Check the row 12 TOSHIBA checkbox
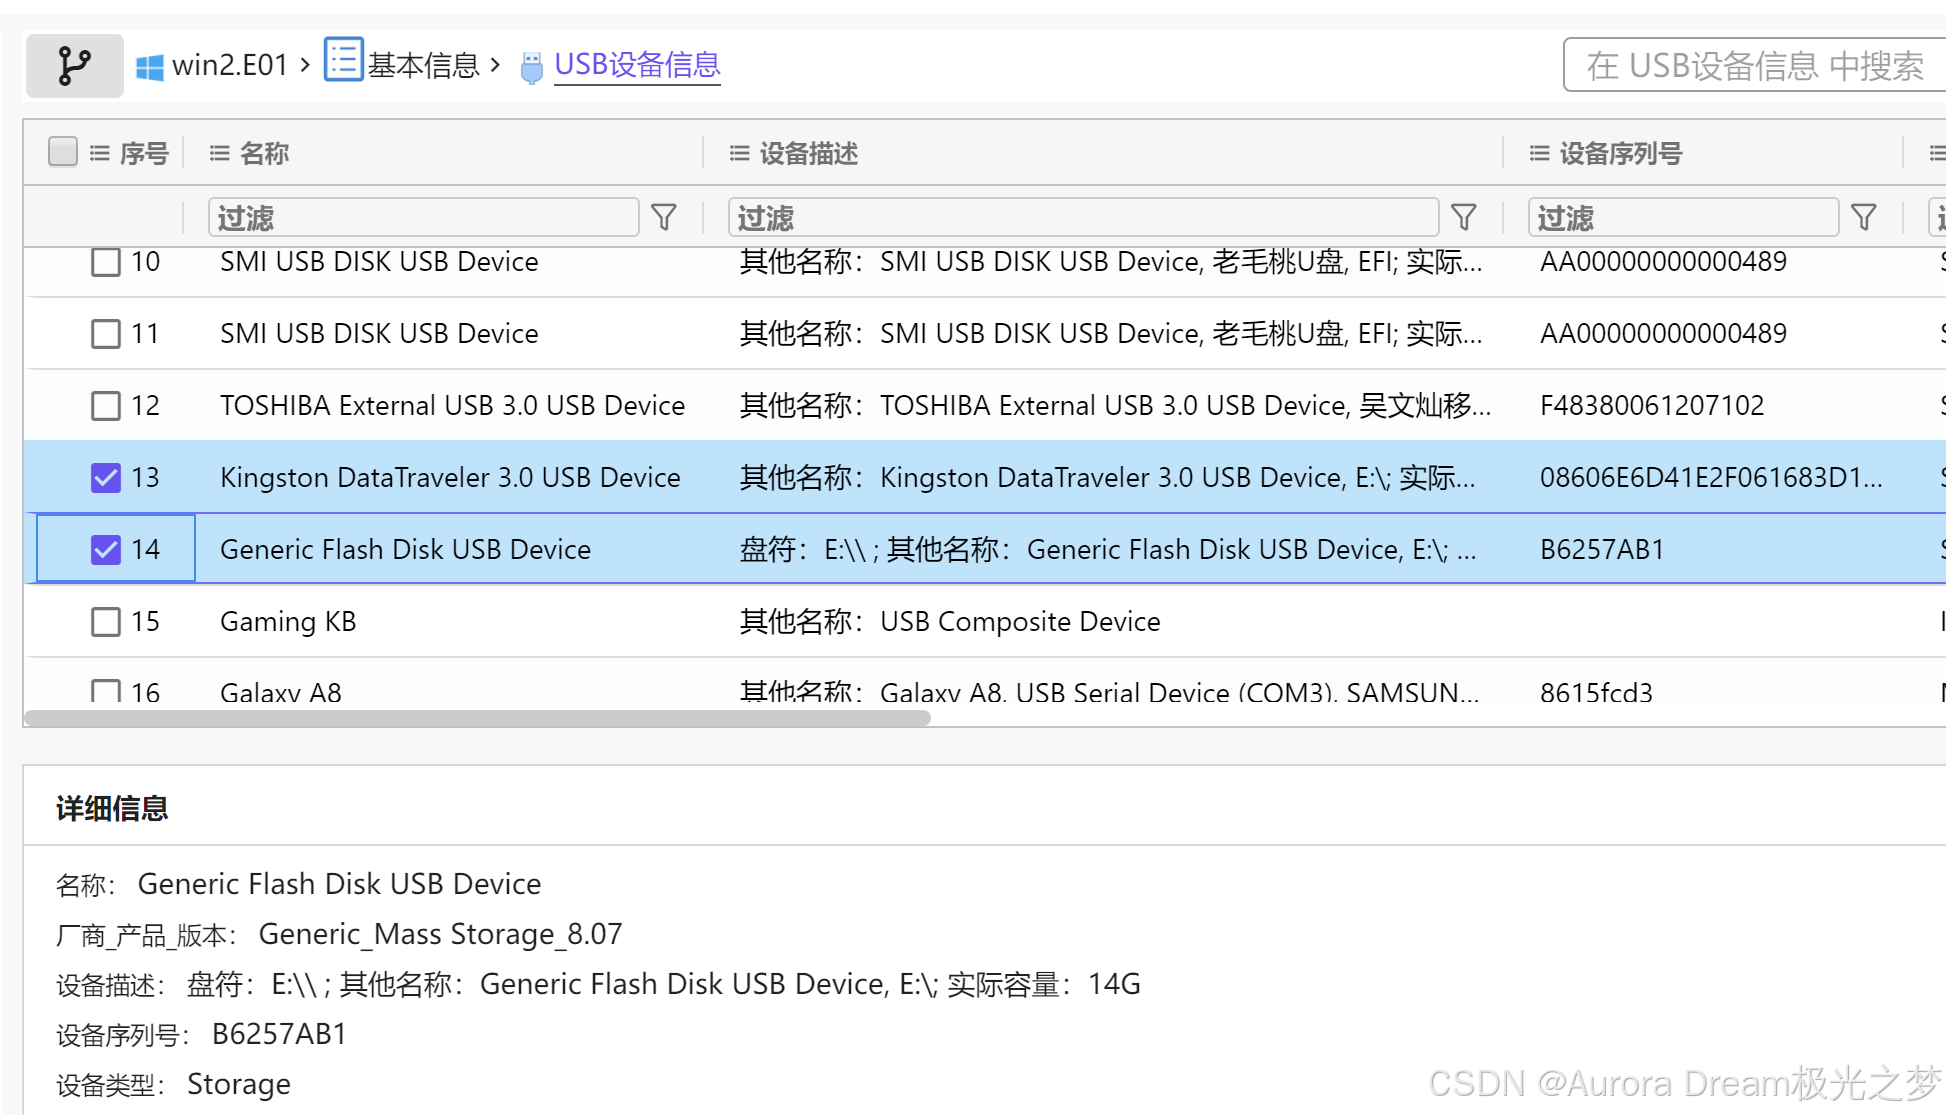1946x1115 pixels. [106, 406]
